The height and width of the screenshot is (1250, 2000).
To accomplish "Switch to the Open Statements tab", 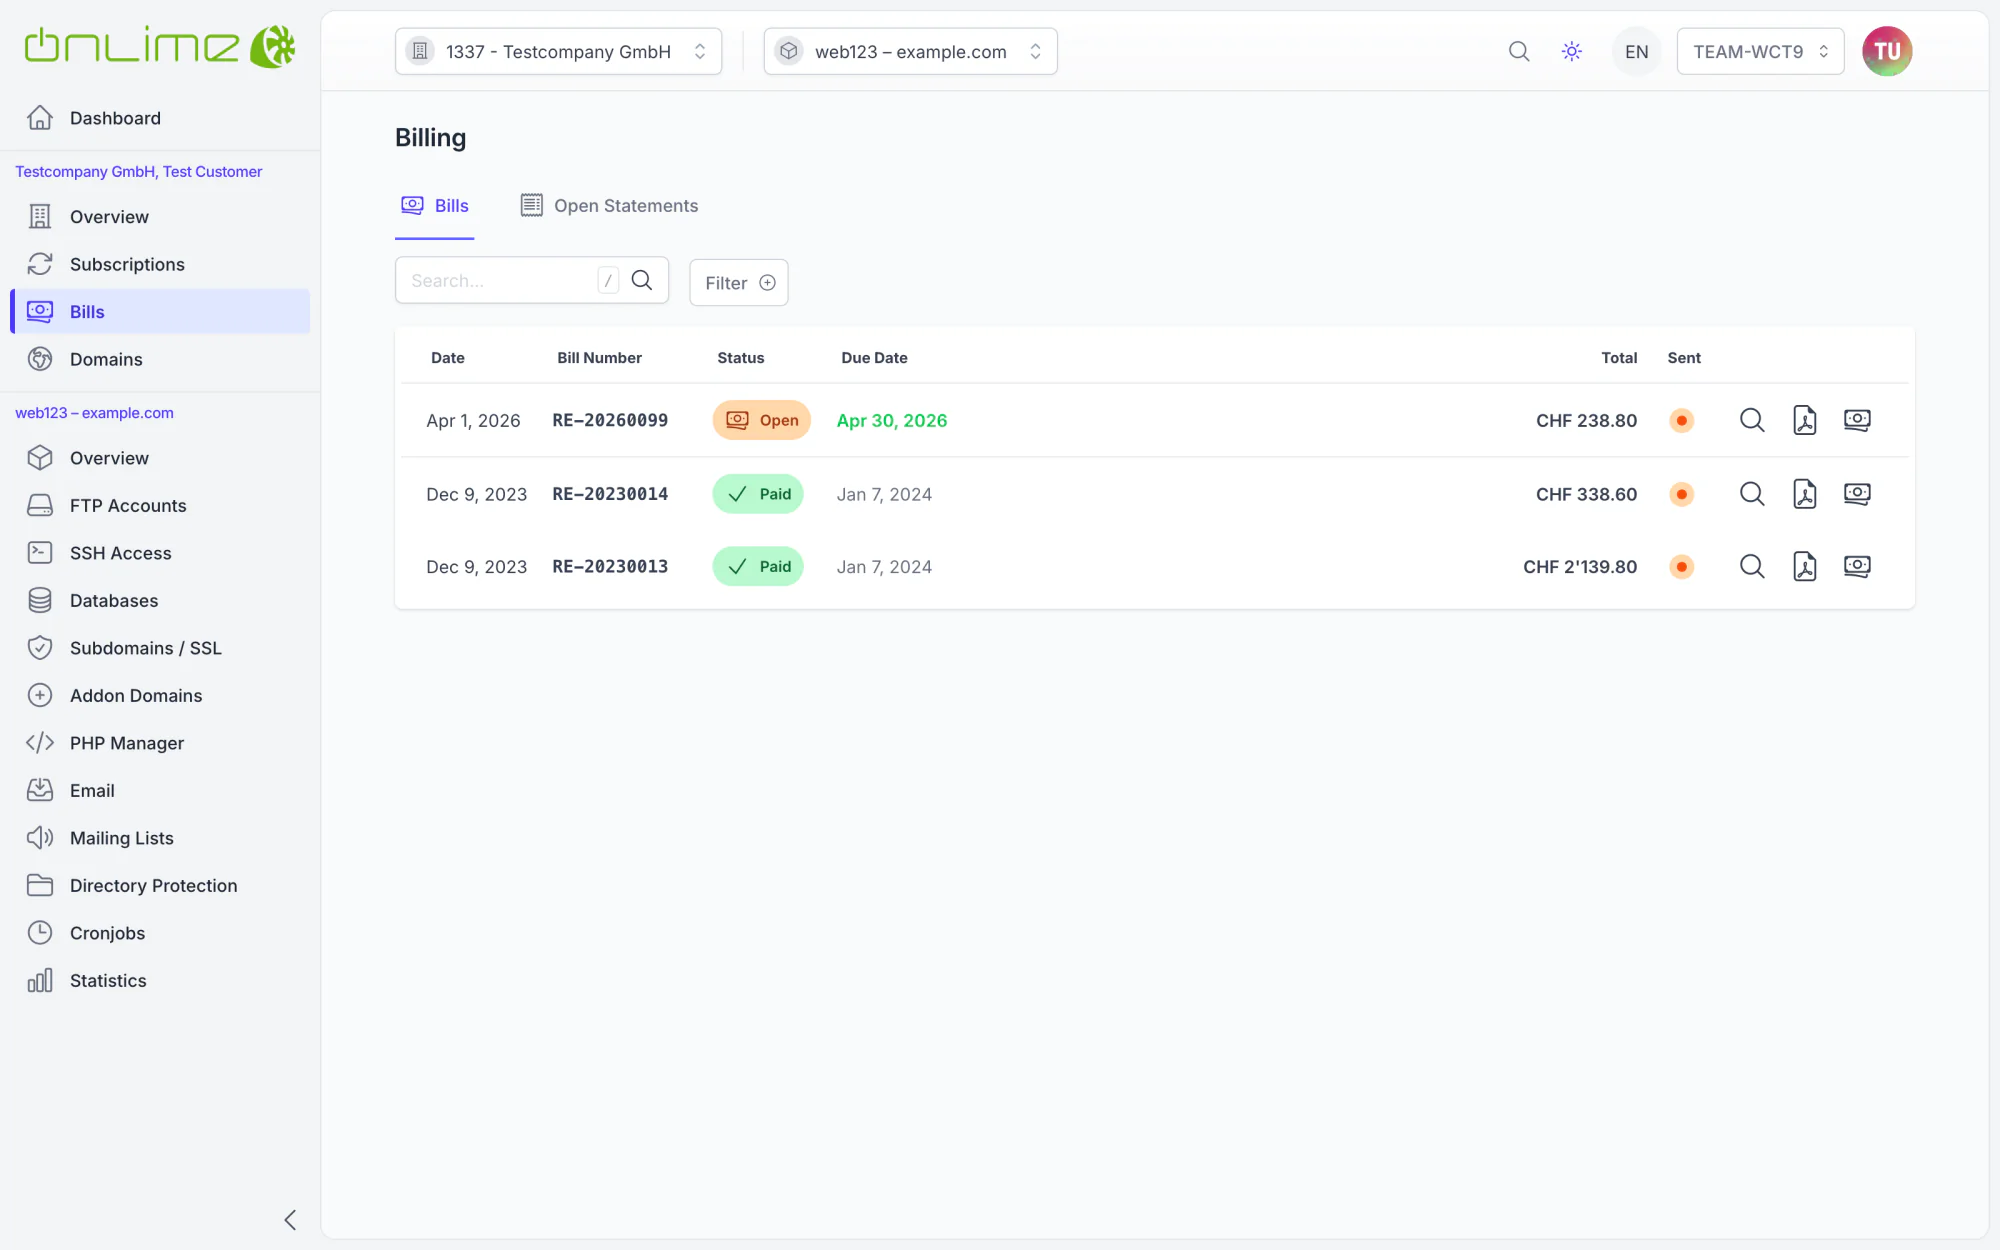I will pyautogui.click(x=609, y=206).
